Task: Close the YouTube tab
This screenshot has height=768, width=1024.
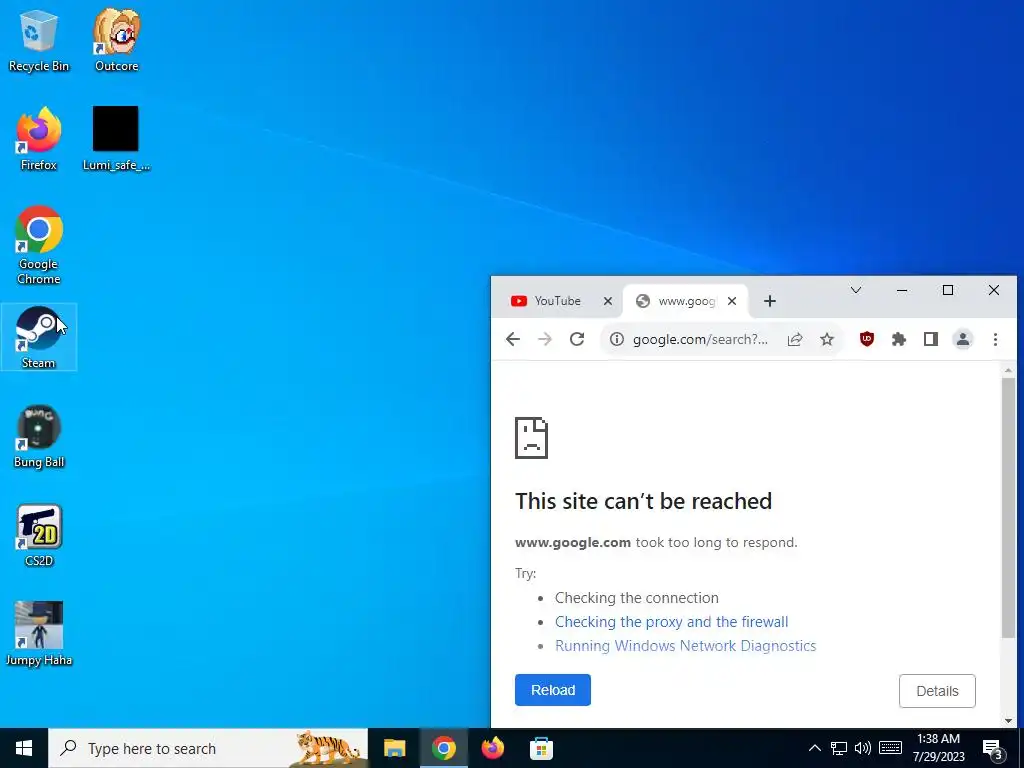Action: pos(607,301)
